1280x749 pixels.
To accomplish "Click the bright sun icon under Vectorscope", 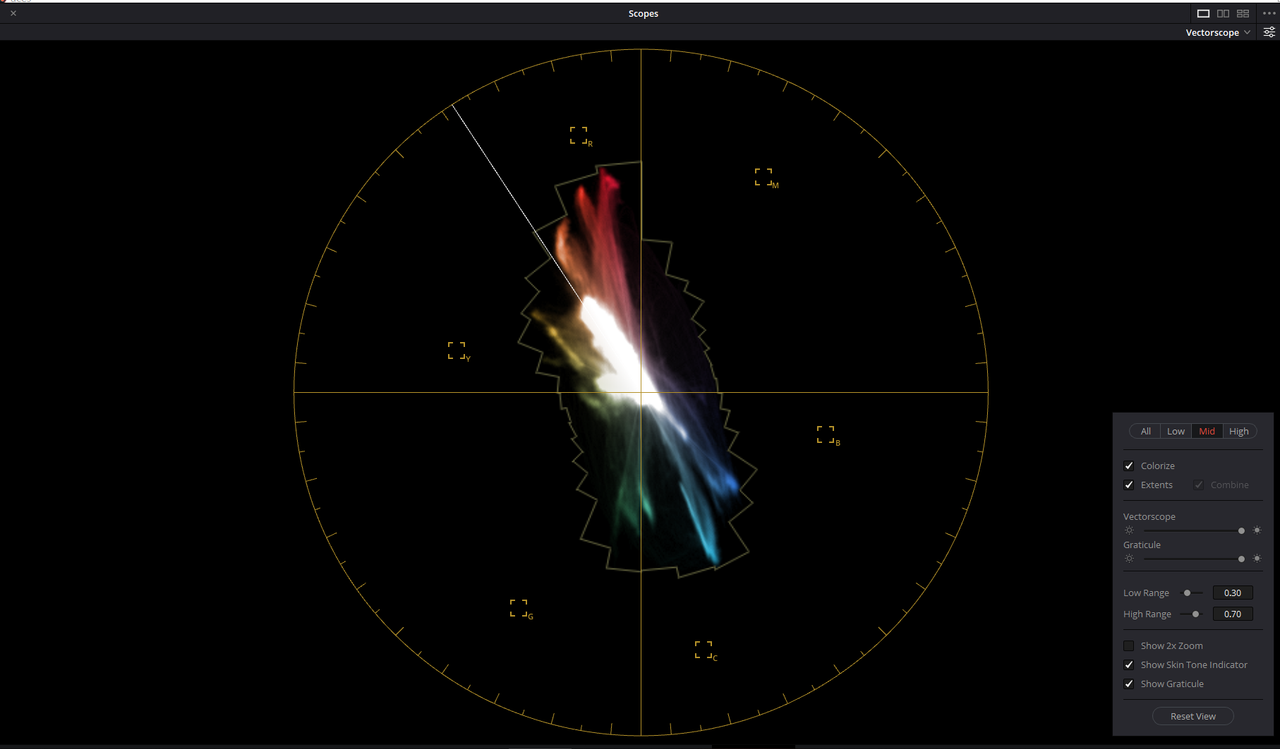I will 1257,531.
